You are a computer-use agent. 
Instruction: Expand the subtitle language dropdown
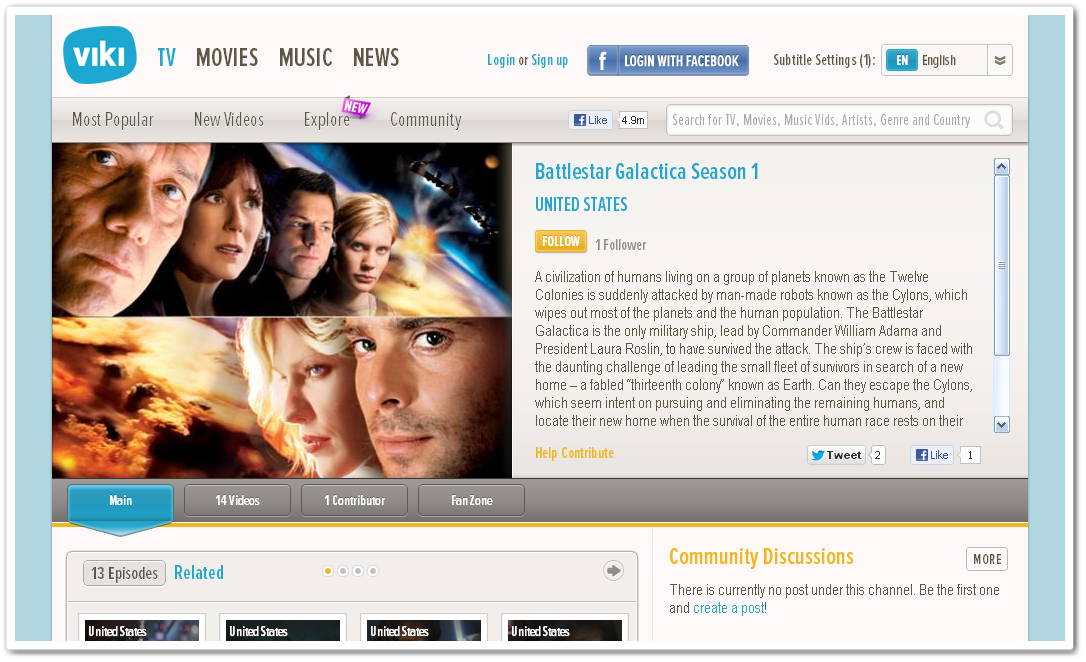[999, 60]
